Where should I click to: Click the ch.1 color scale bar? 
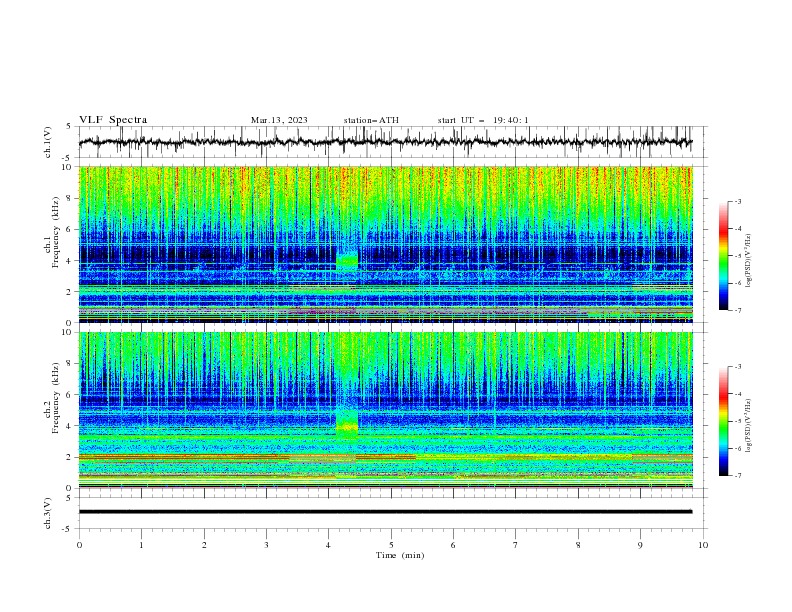tap(723, 256)
